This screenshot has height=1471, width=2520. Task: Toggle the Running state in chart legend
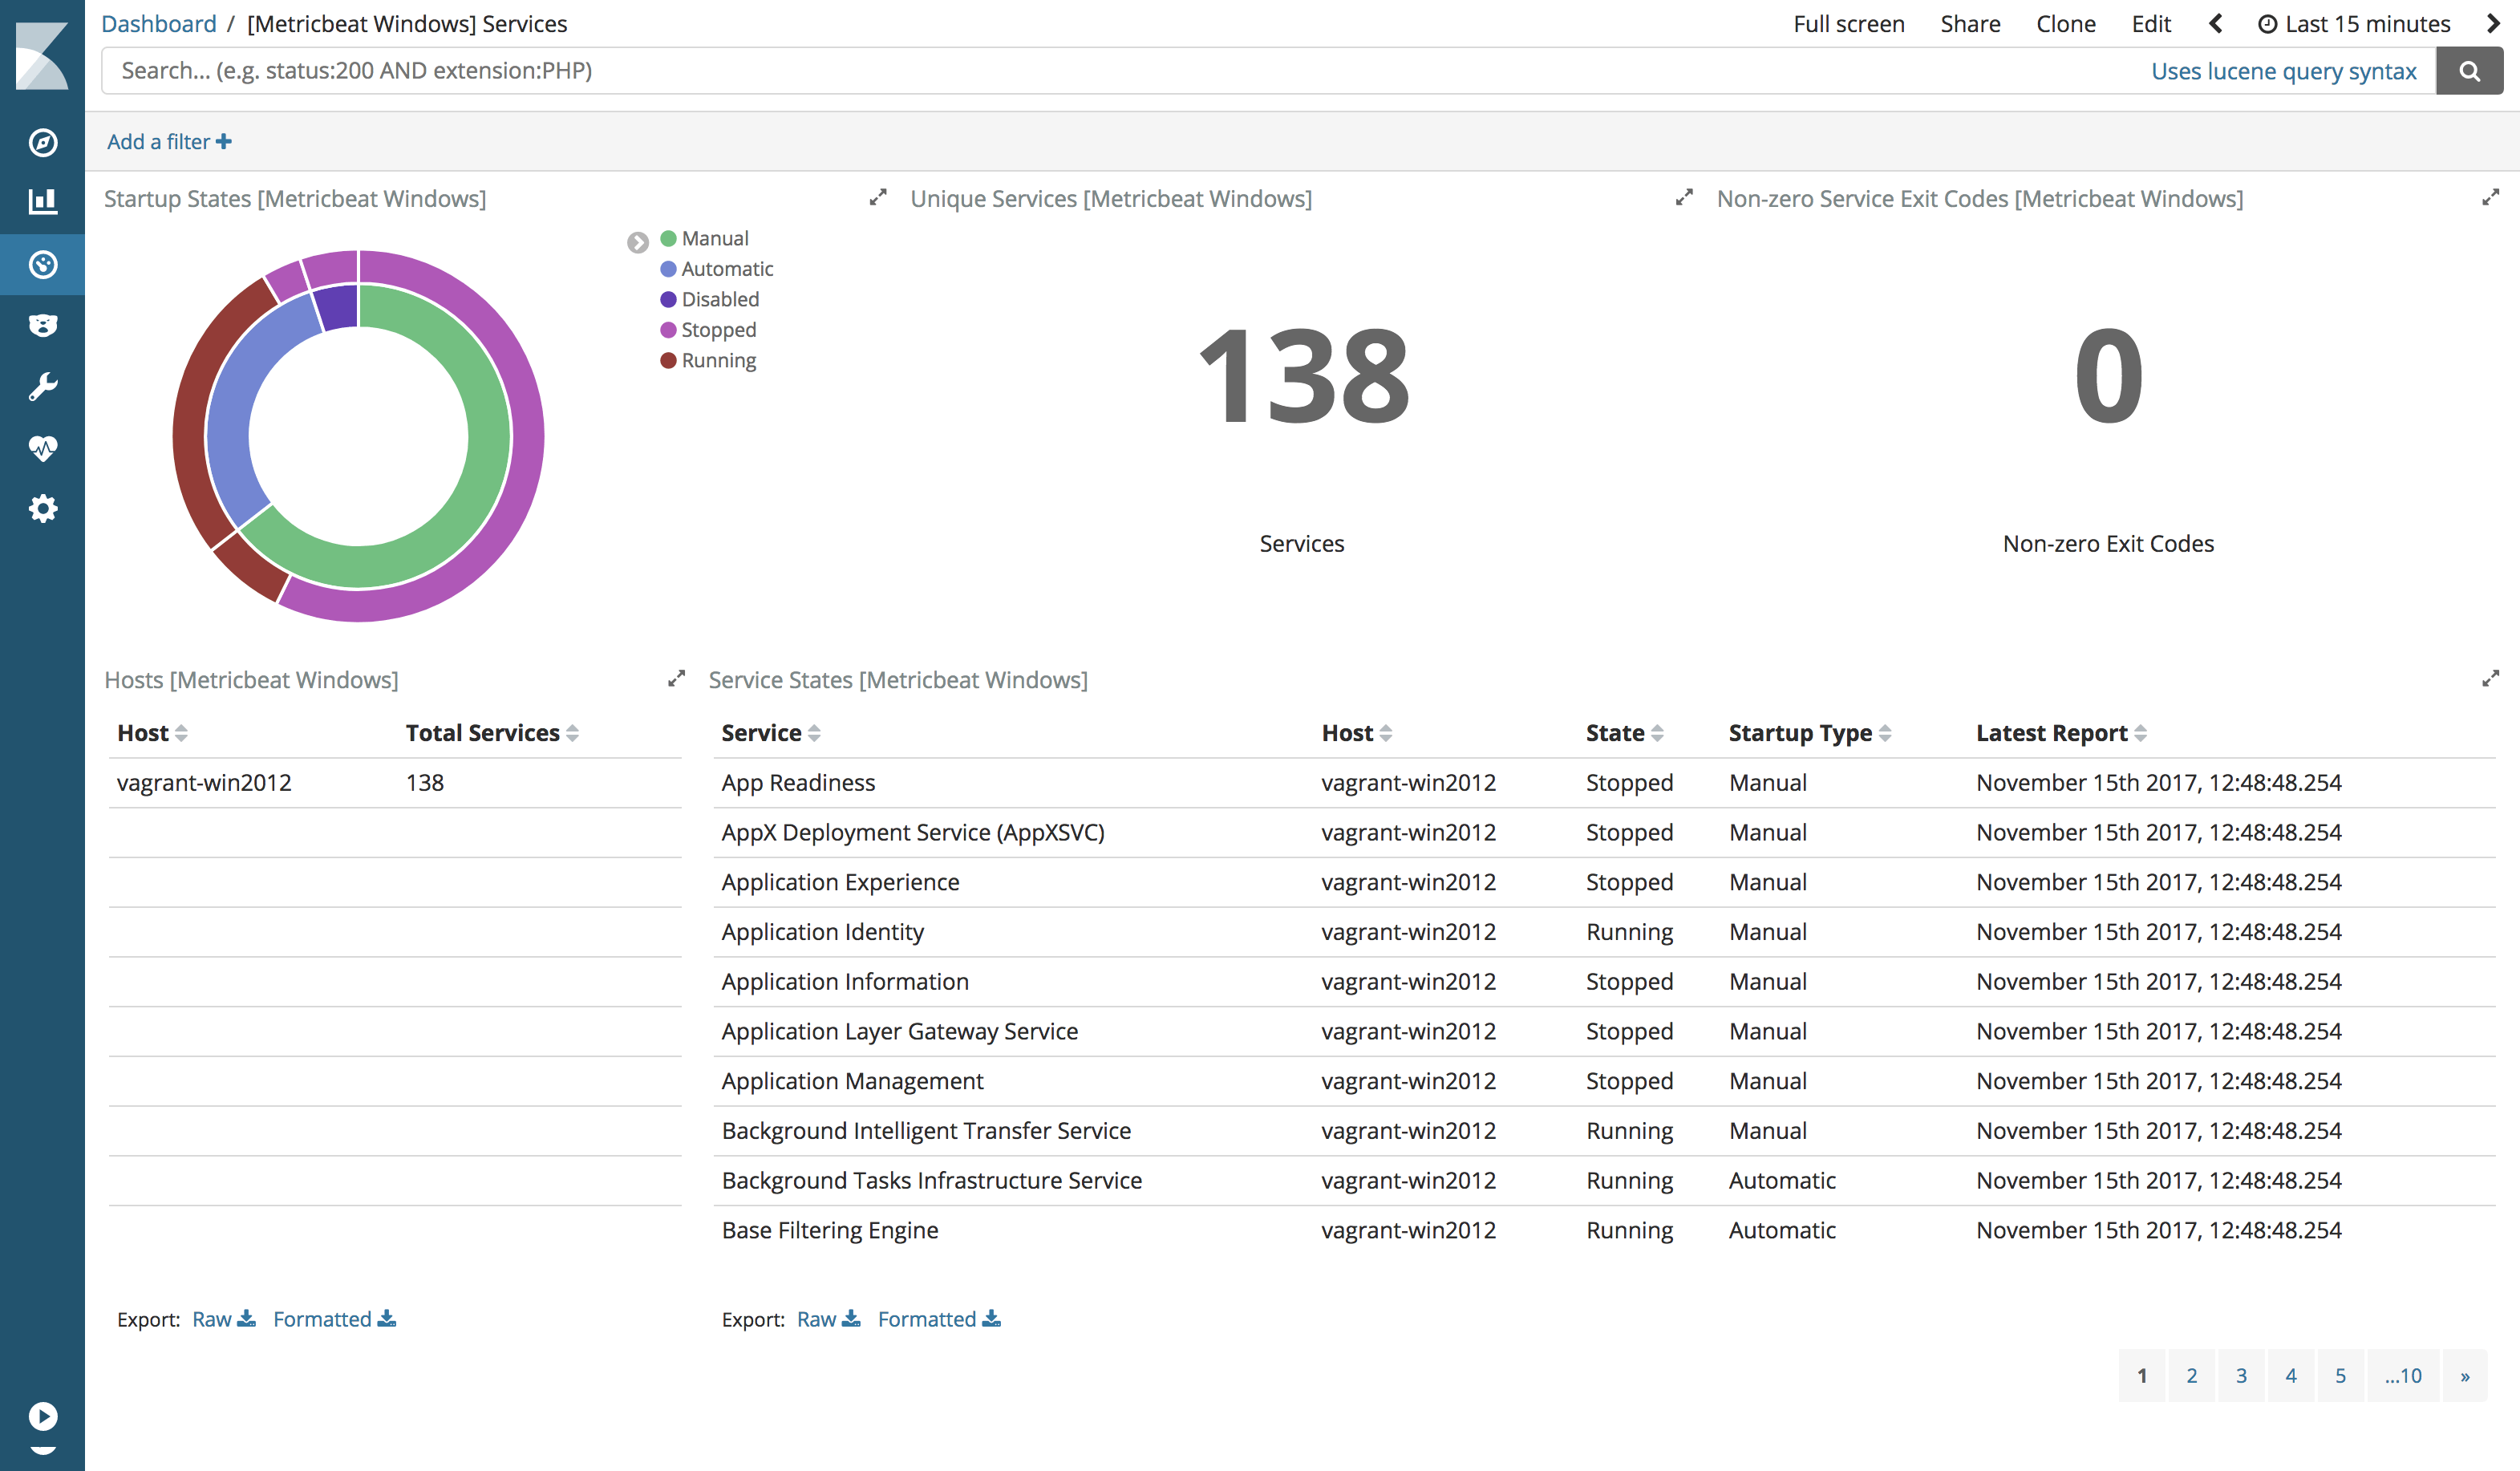[x=669, y=359]
